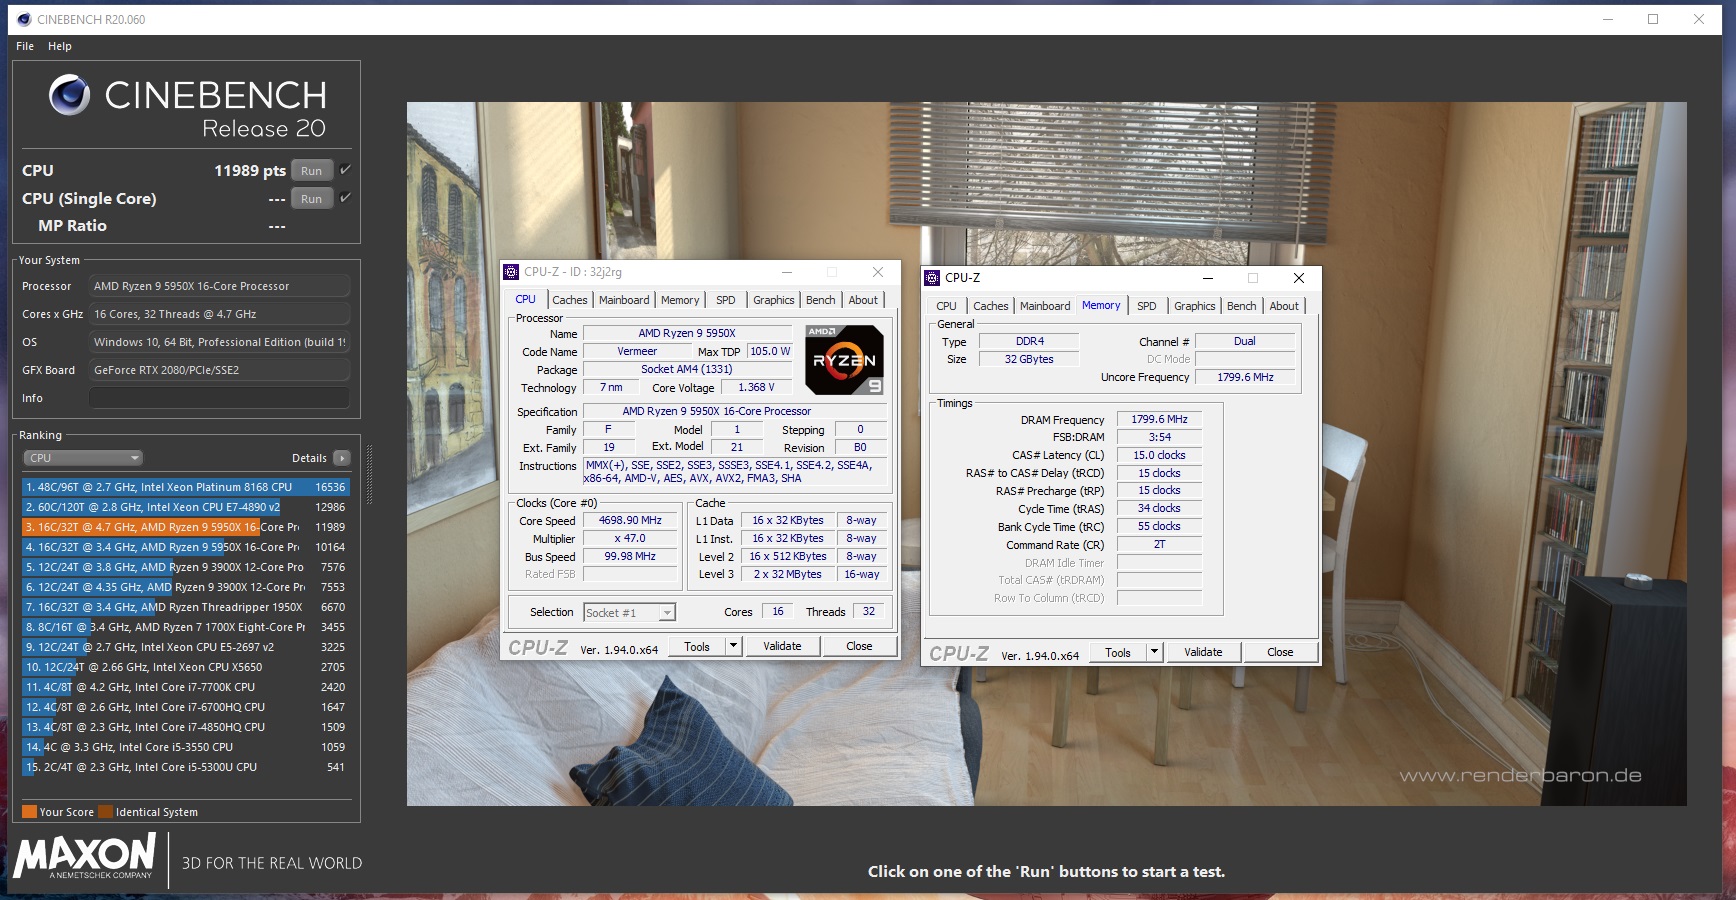The image size is (1736, 900).
Task: Expand the Tools dropdown arrow in the Memory window
Action: 1154,652
